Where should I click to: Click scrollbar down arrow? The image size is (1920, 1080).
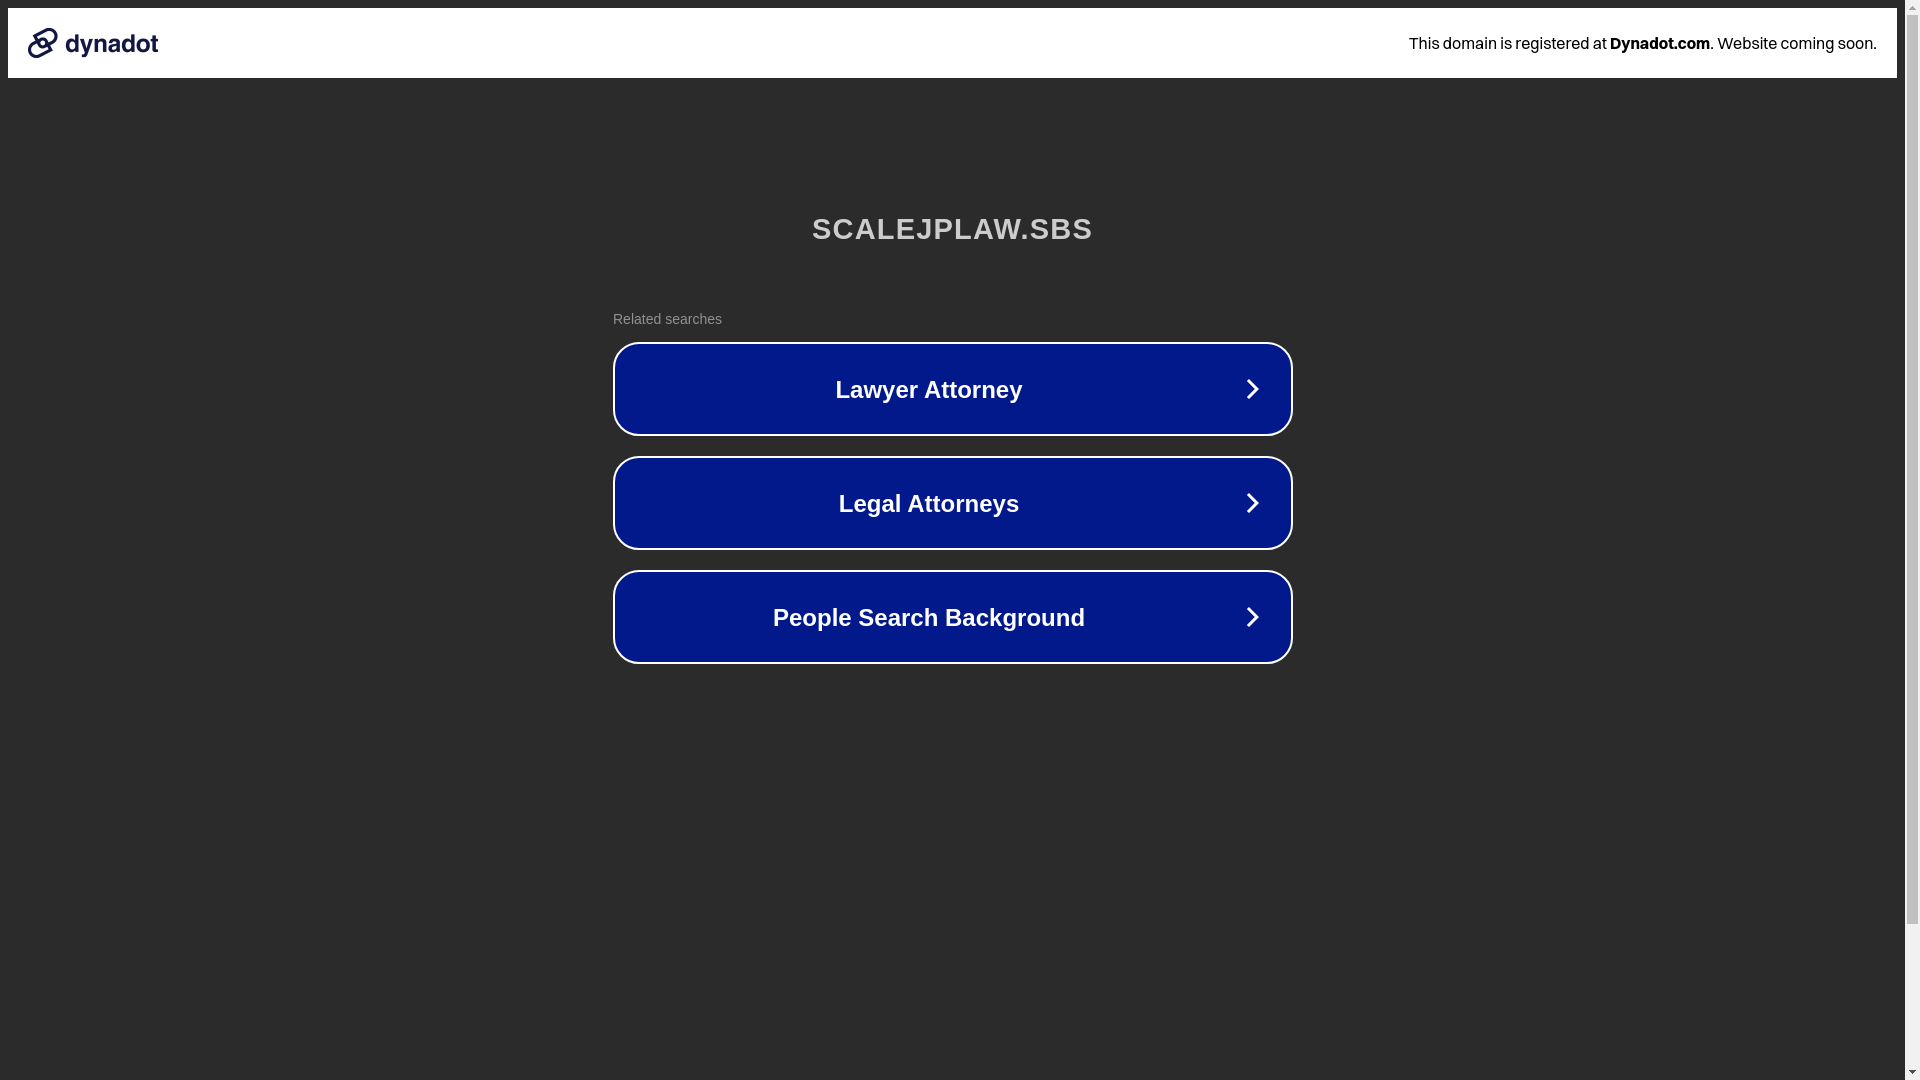pos(1912,1072)
